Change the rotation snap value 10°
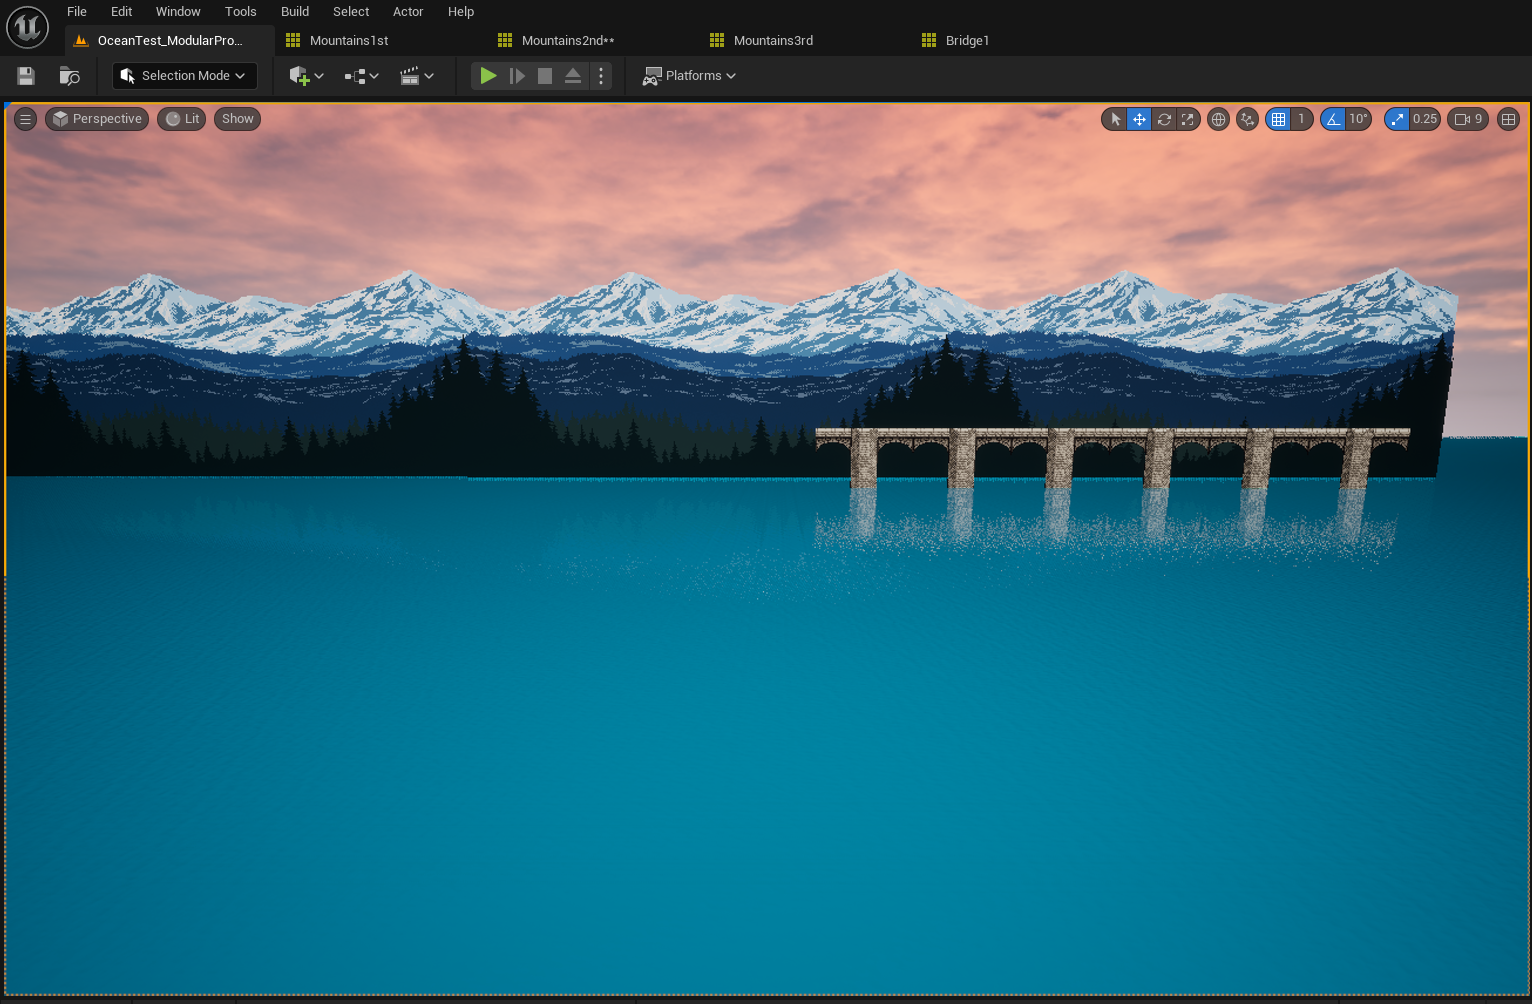The image size is (1532, 1004). (1358, 119)
